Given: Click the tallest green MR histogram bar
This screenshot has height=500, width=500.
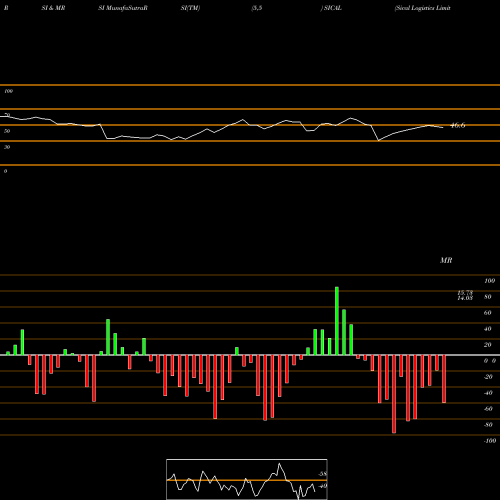Looking at the screenshot, I should coord(337,321).
